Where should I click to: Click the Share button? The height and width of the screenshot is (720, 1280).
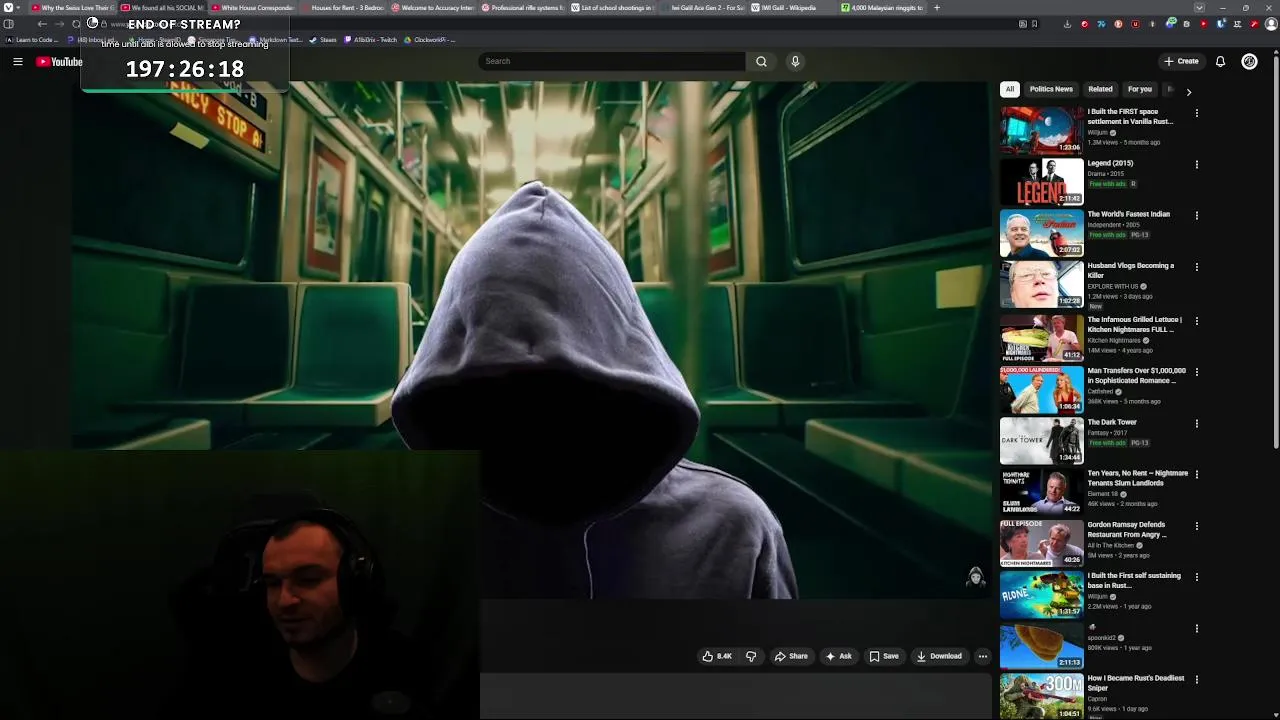pos(791,656)
